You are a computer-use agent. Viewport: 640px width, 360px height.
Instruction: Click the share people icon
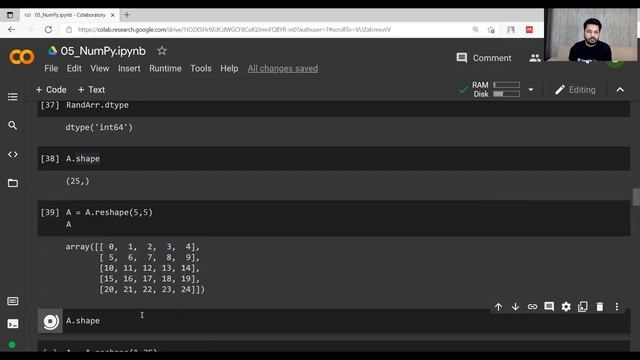pos(535,58)
